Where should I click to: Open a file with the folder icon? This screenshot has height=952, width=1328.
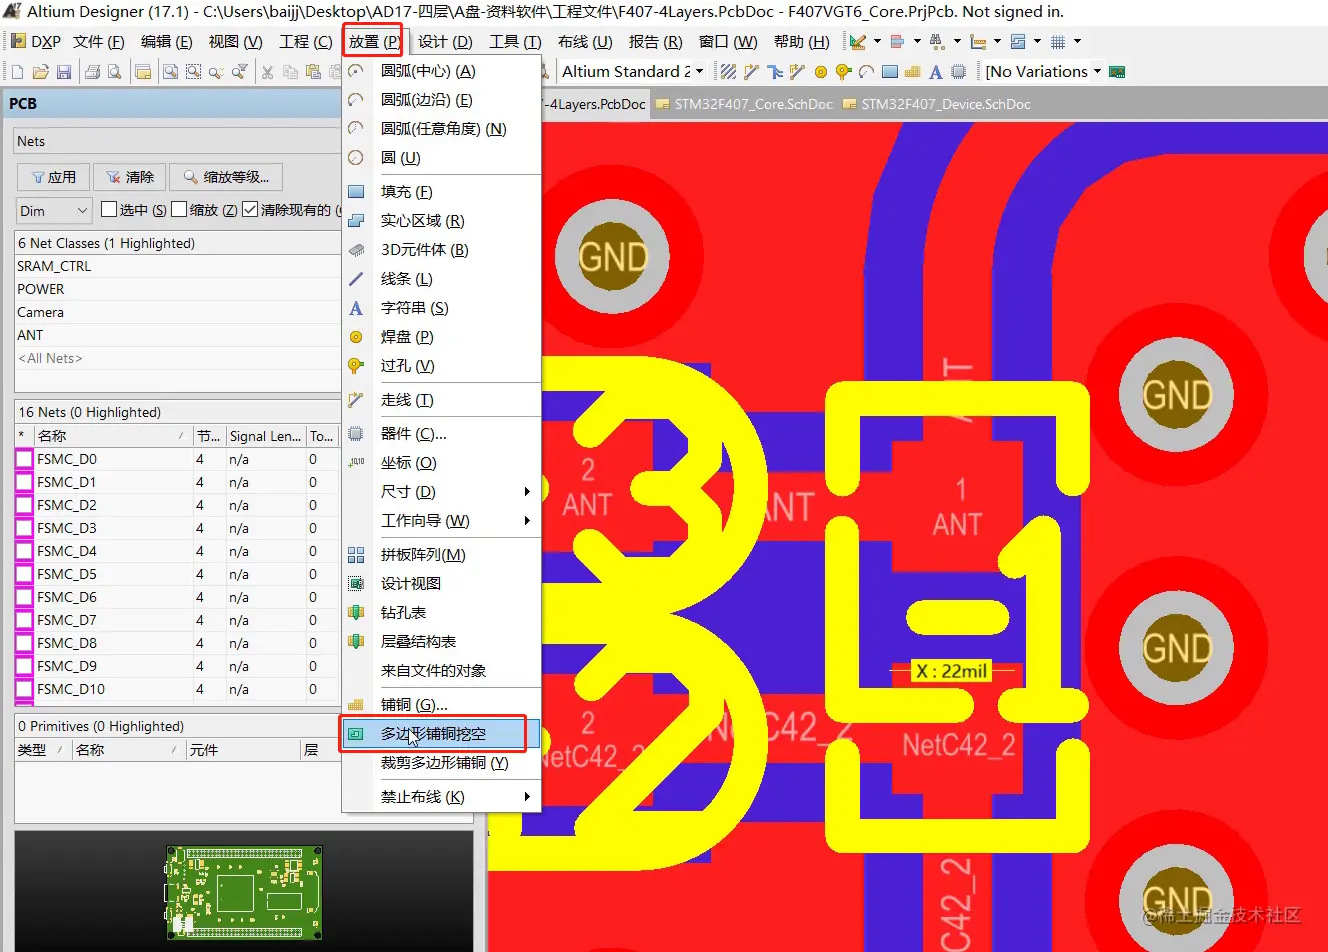click(x=41, y=72)
